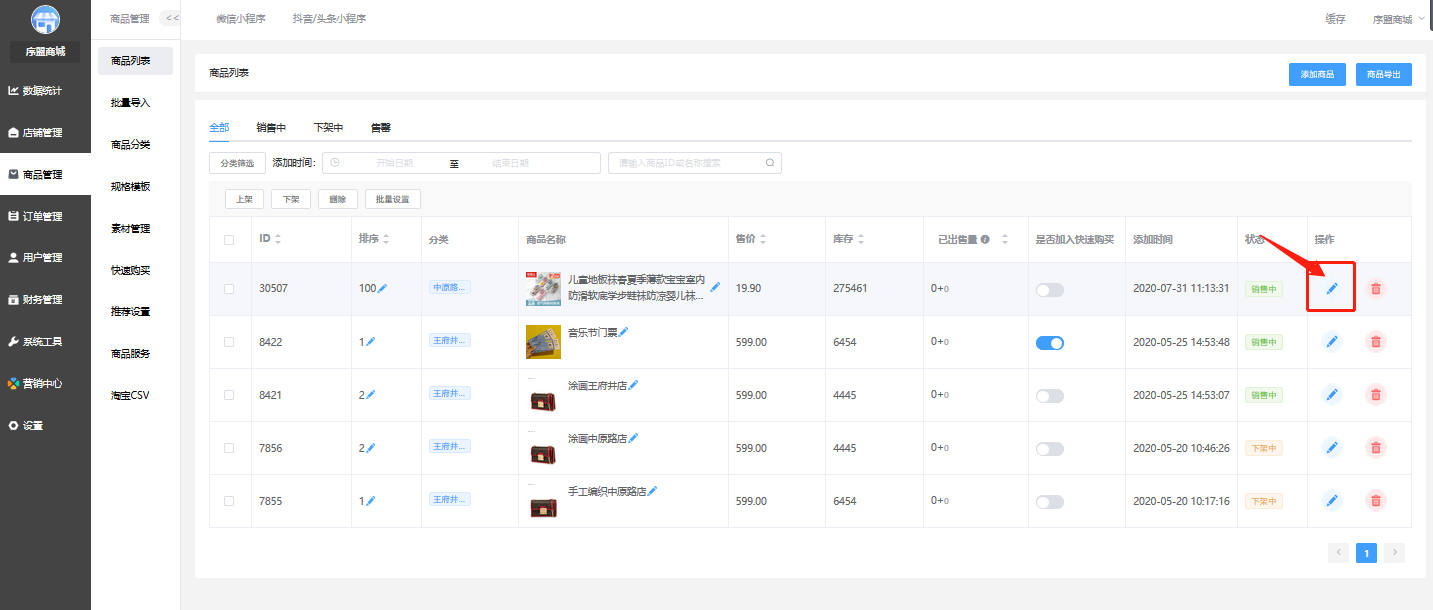
Task: Sort by 售价 column arrows
Action: coord(763,240)
